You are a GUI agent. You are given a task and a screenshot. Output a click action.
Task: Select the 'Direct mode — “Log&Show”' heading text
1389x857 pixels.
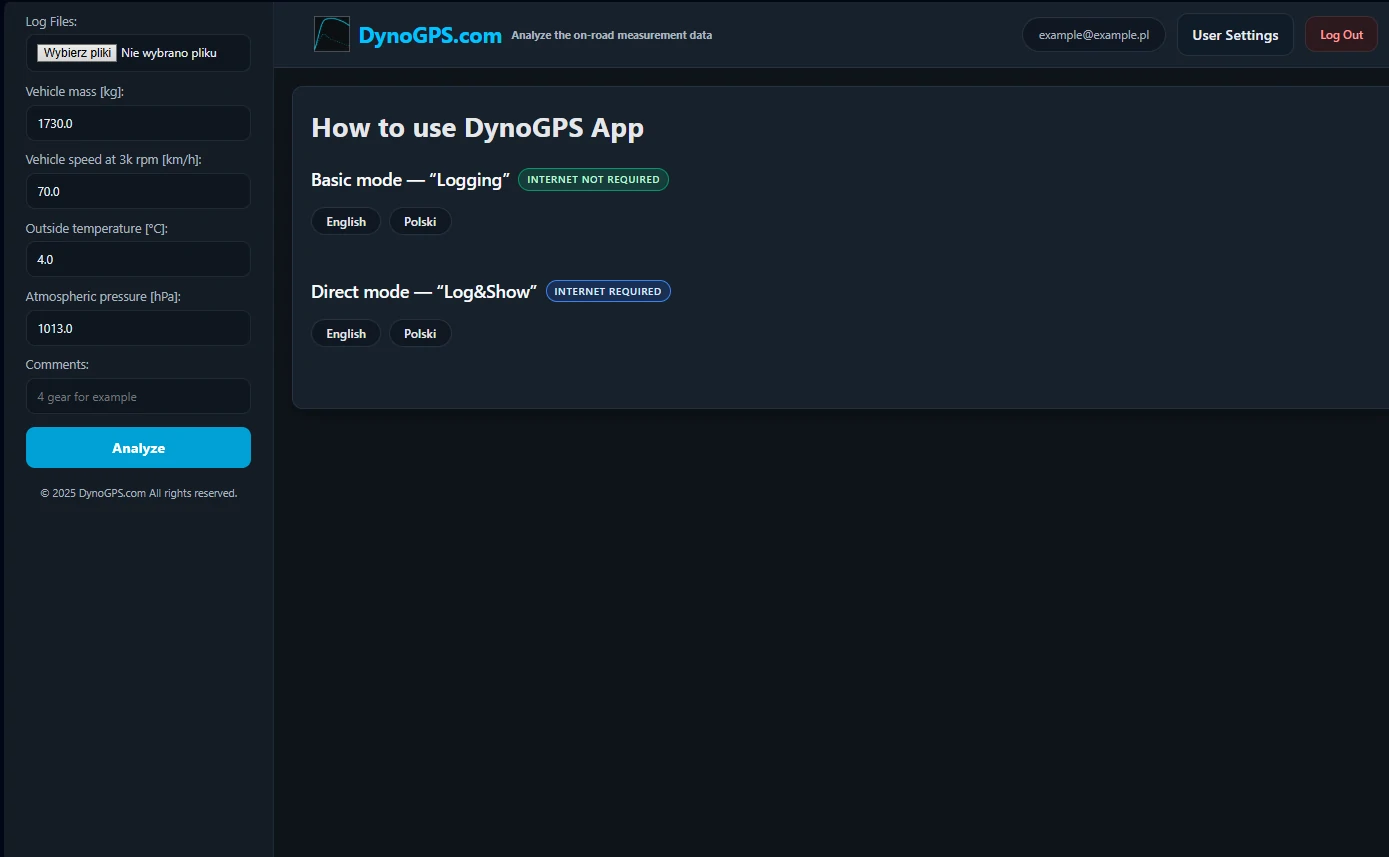[x=424, y=291]
